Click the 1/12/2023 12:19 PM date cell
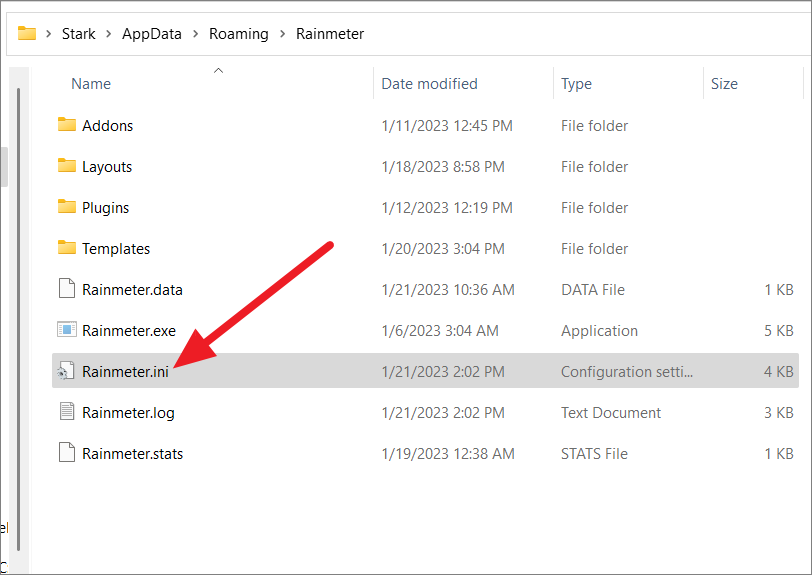The height and width of the screenshot is (575, 812). tap(447, 208)
